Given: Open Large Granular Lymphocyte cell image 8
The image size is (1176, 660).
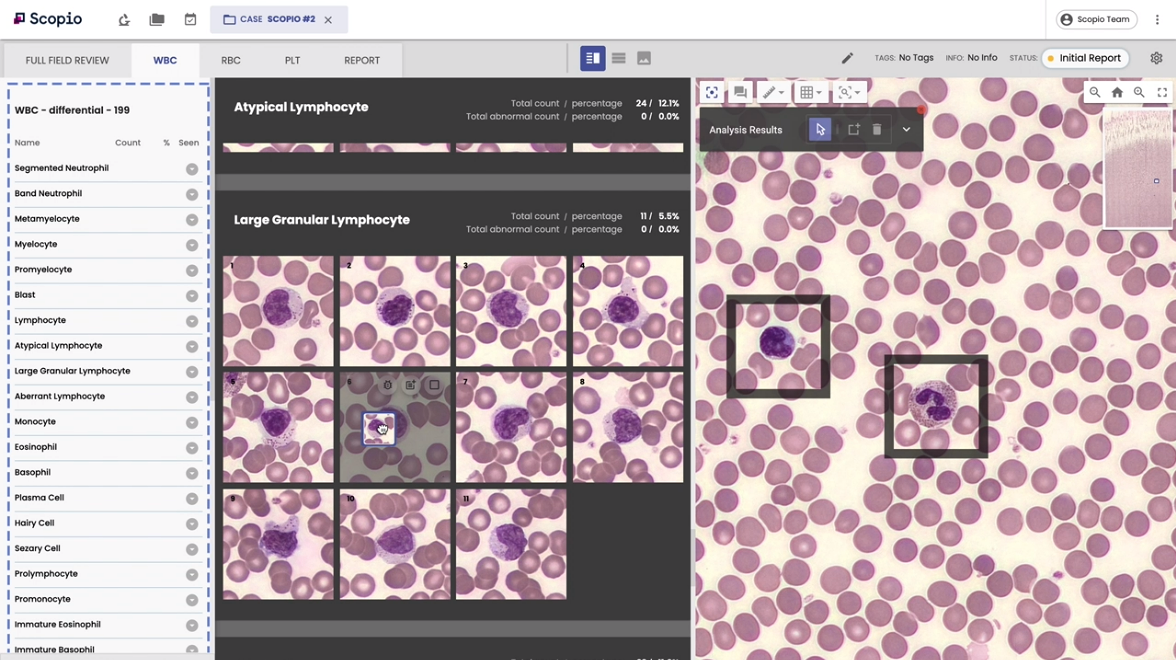Looking at the screenshot, I should [x=628, y=428].
